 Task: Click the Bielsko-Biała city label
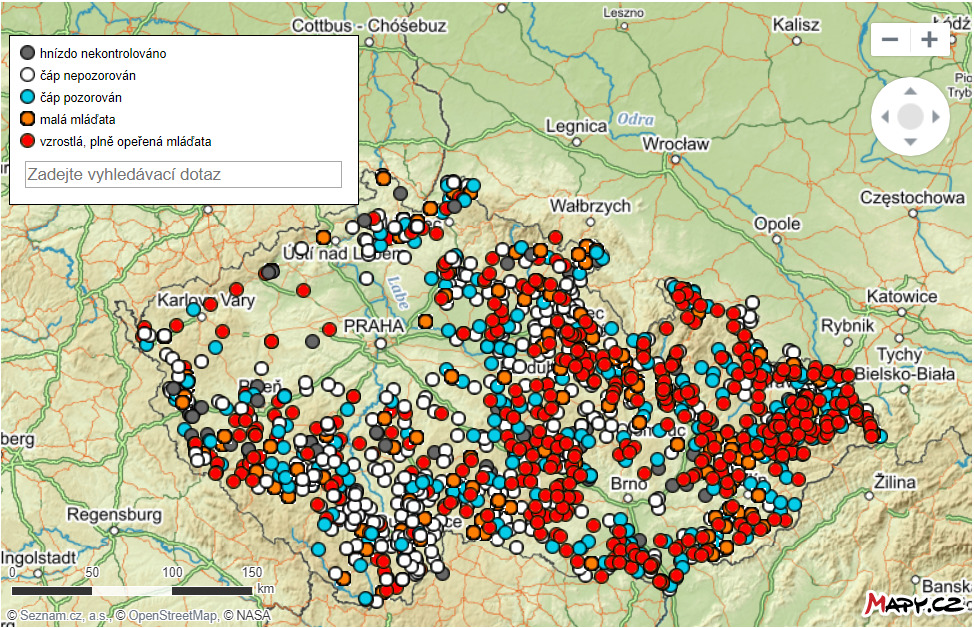point(904,374)
